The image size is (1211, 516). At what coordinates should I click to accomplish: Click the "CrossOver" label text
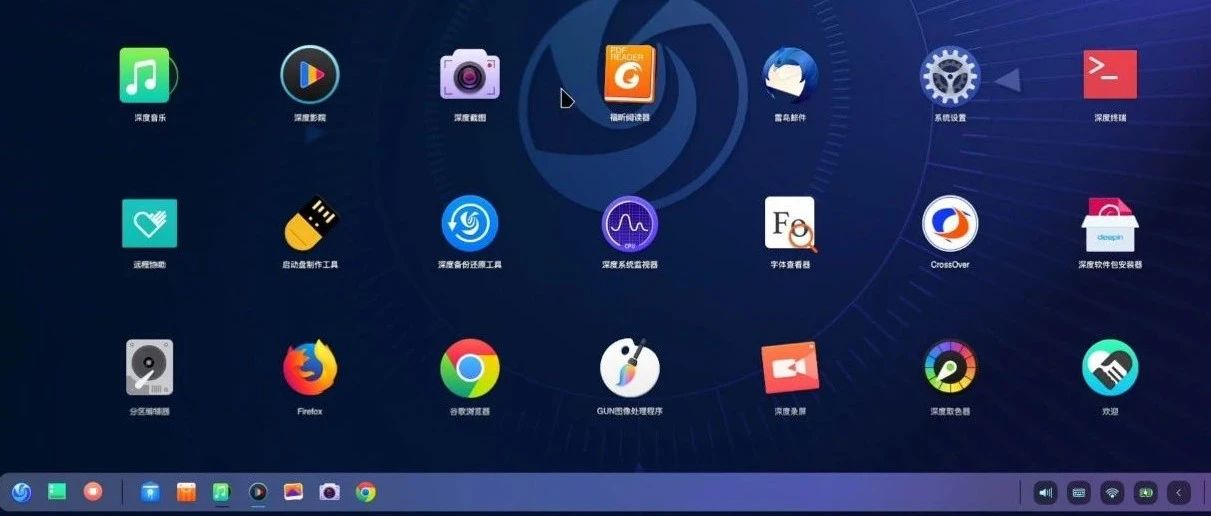(x=950, y=265)
